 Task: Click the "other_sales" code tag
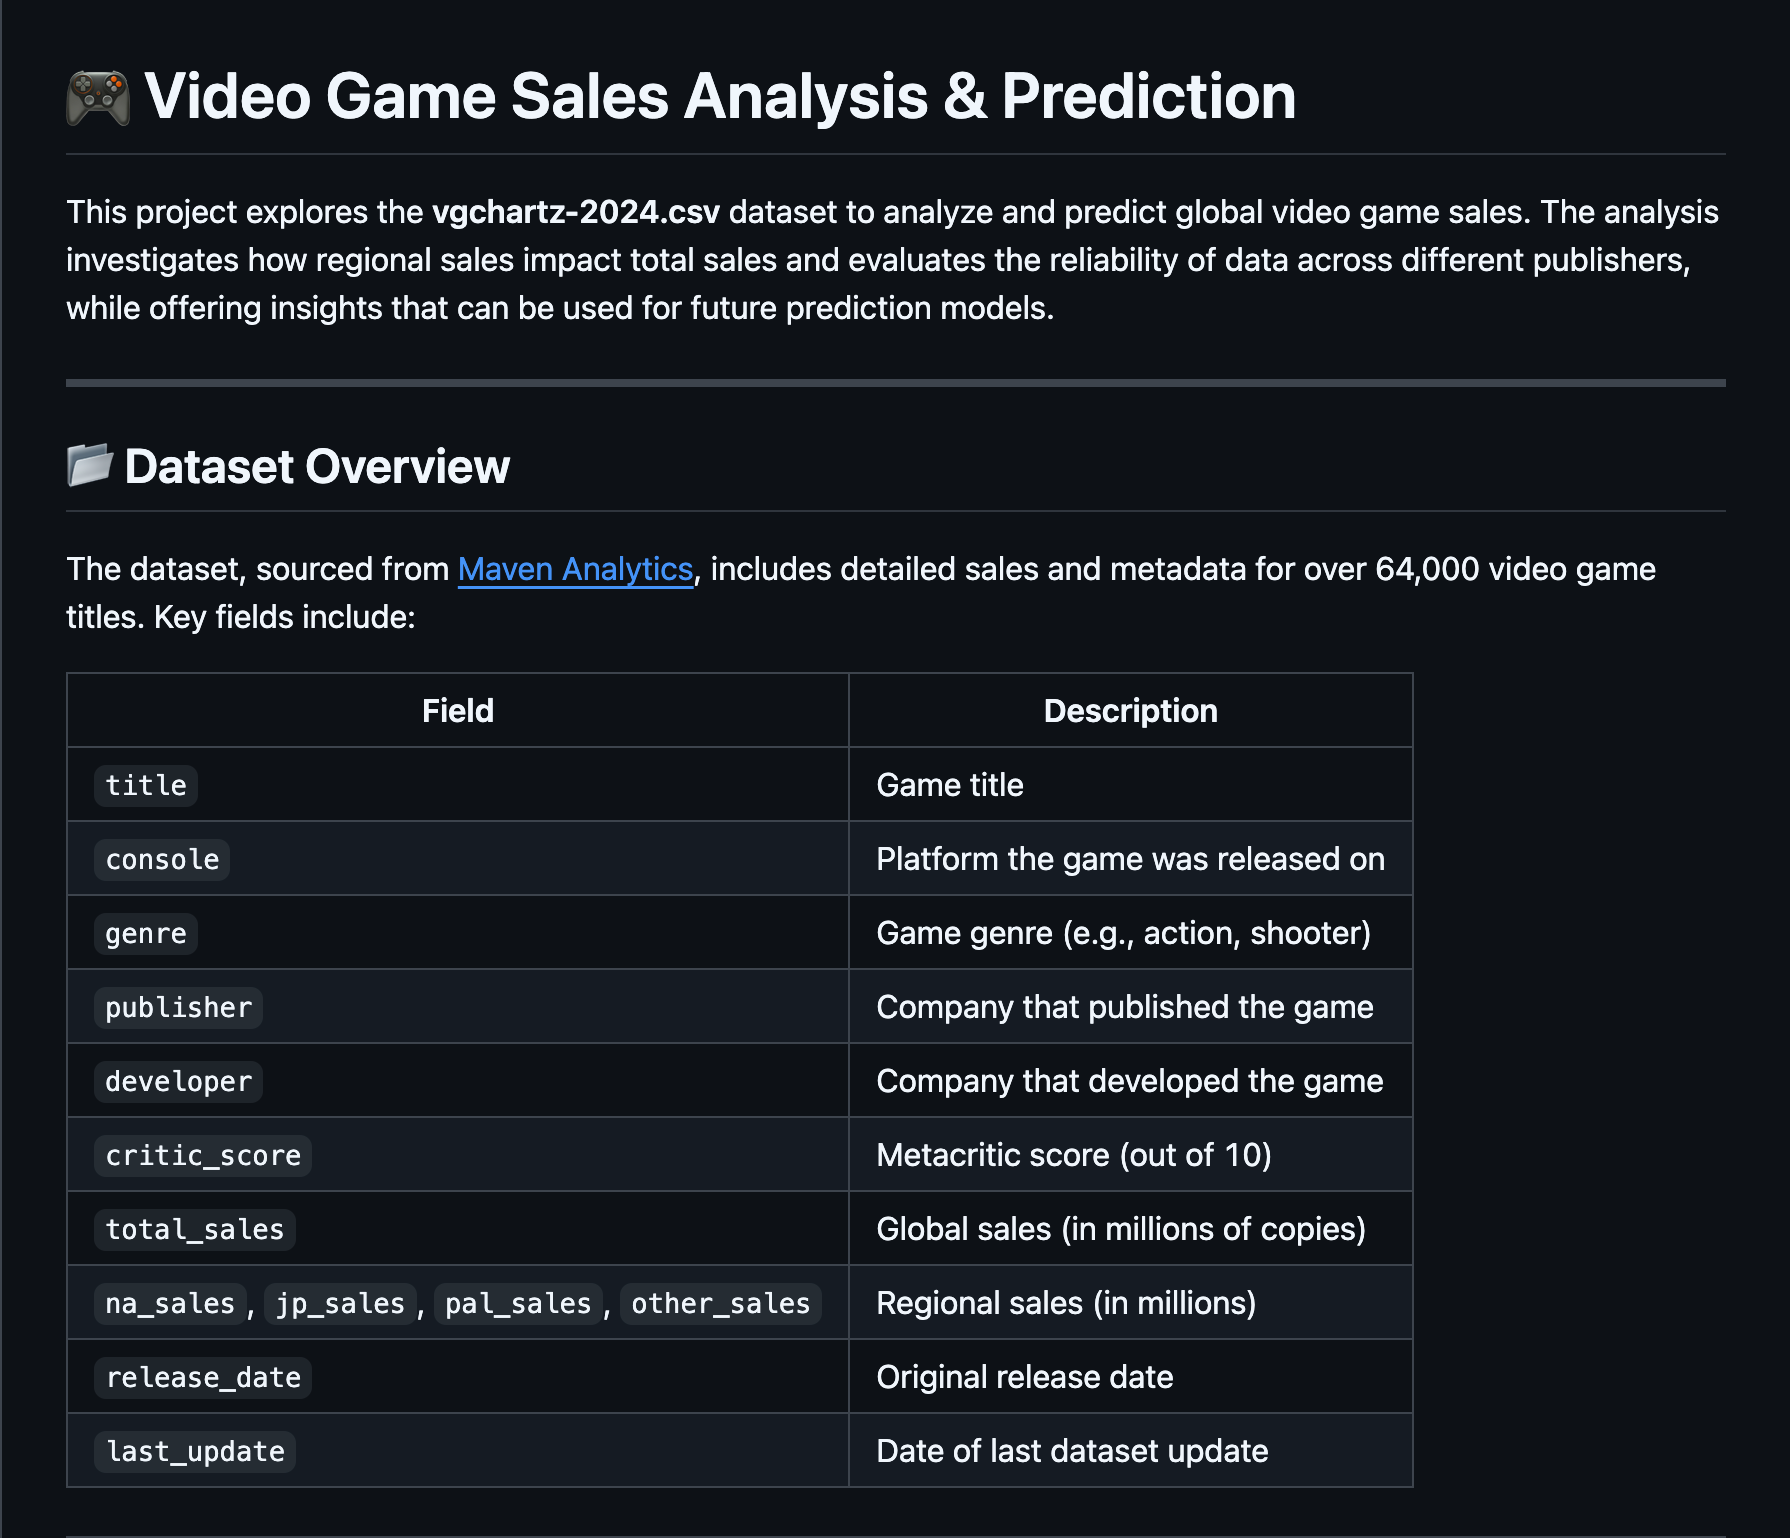pyautogui.click(x=720, y=1303)
